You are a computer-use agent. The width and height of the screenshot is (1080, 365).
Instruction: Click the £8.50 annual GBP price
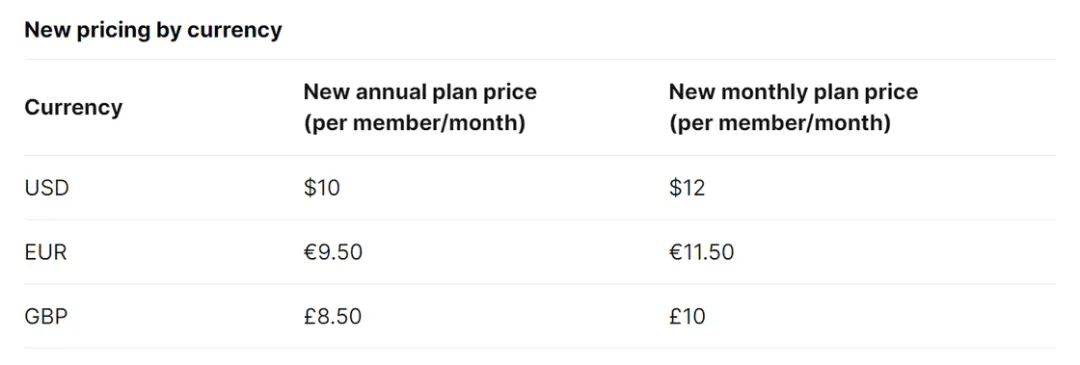333,317
